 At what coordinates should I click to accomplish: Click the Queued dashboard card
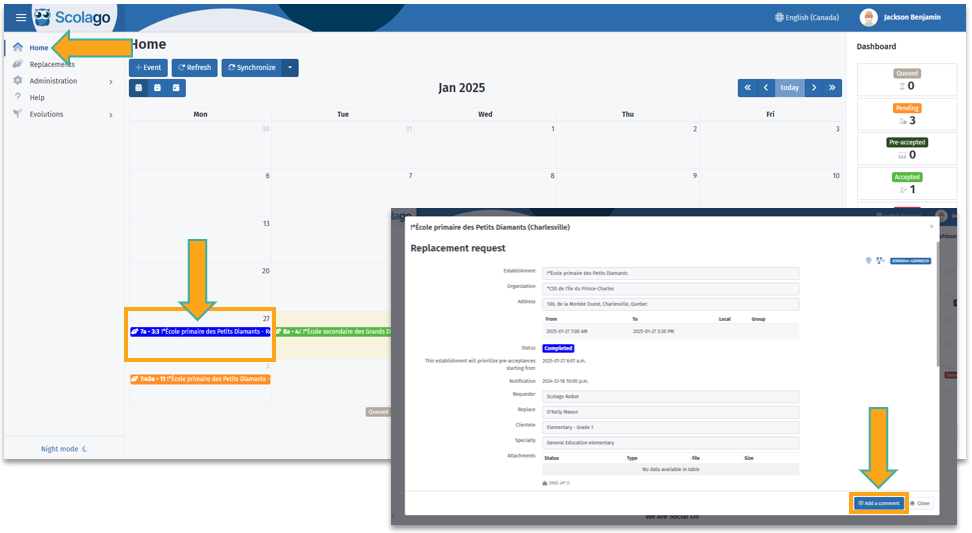(x=907, y=80)
